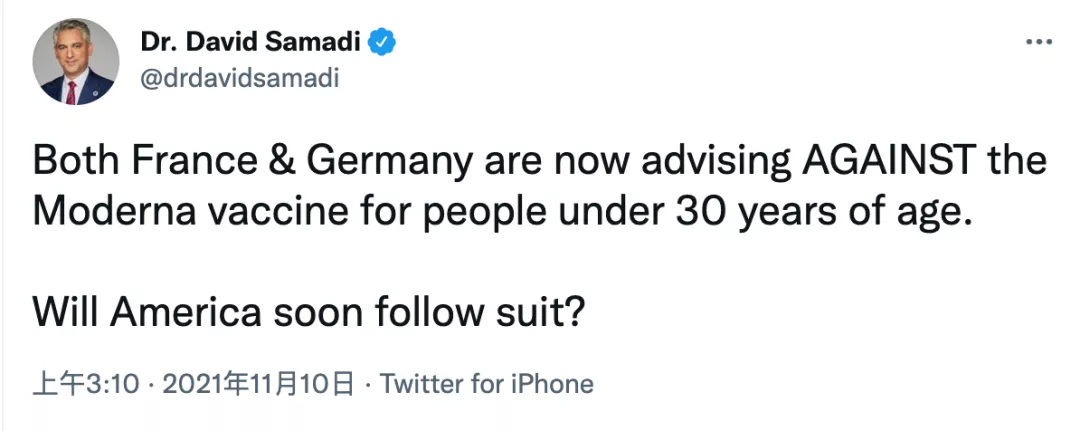Open the @drdavidsamadi handle link
The height and width of the screenshot is (431, 1080).
click(240, 78)
